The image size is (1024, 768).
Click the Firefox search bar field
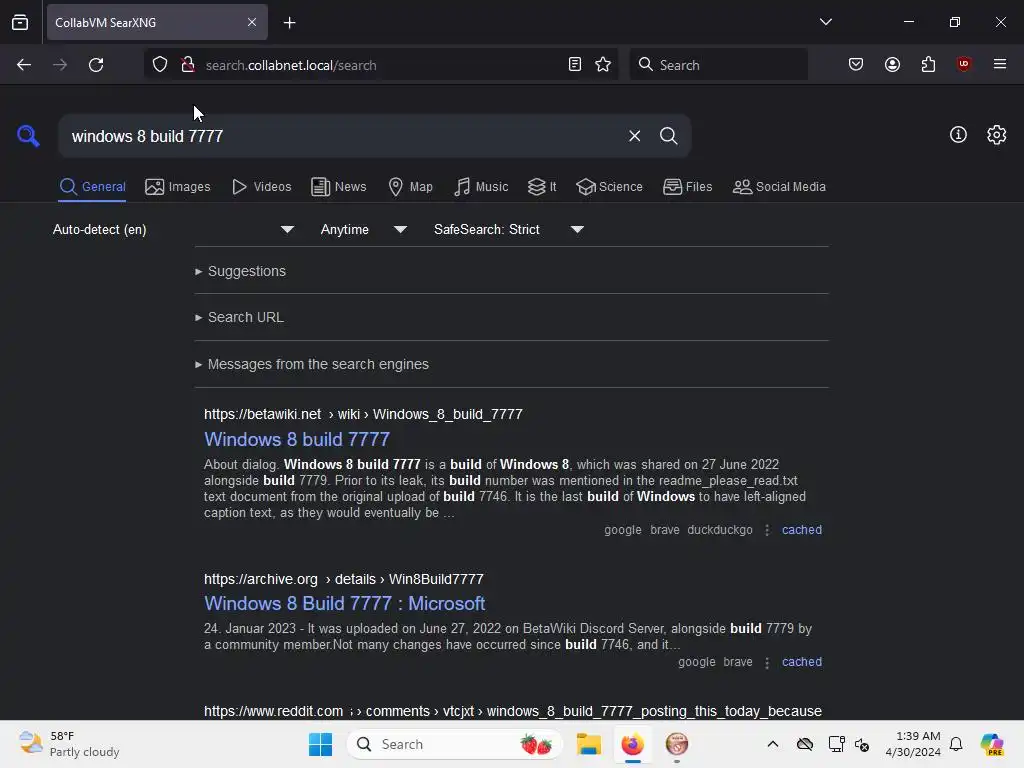(x=718, y=65)
